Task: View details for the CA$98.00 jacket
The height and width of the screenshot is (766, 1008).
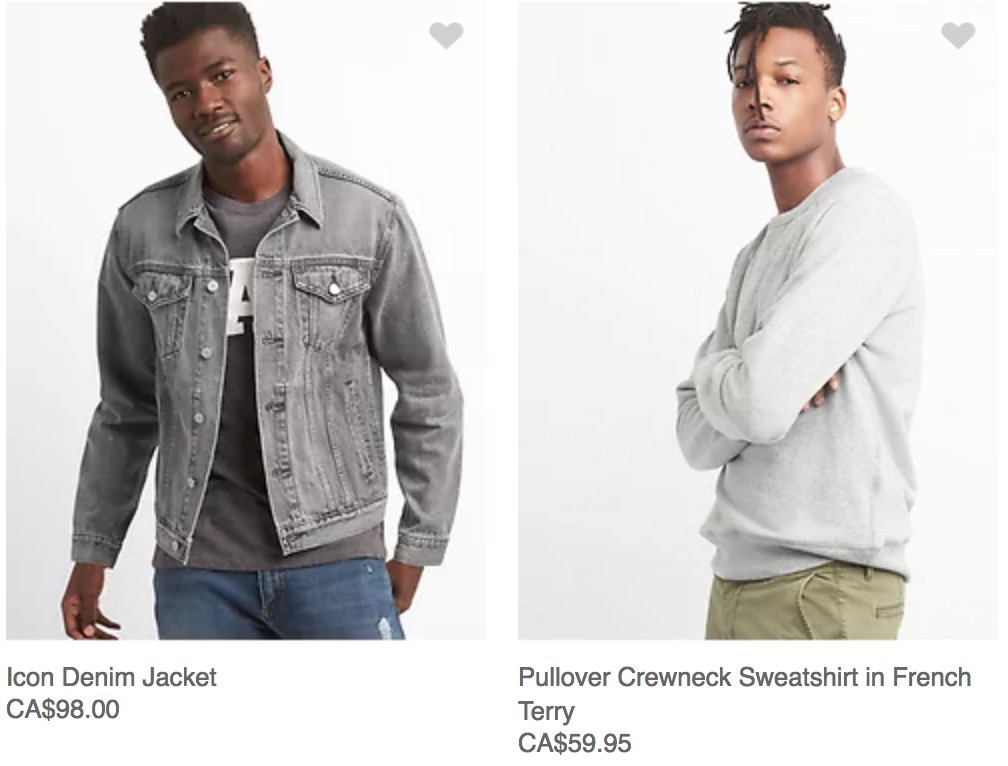Action: tap(111, 677)
